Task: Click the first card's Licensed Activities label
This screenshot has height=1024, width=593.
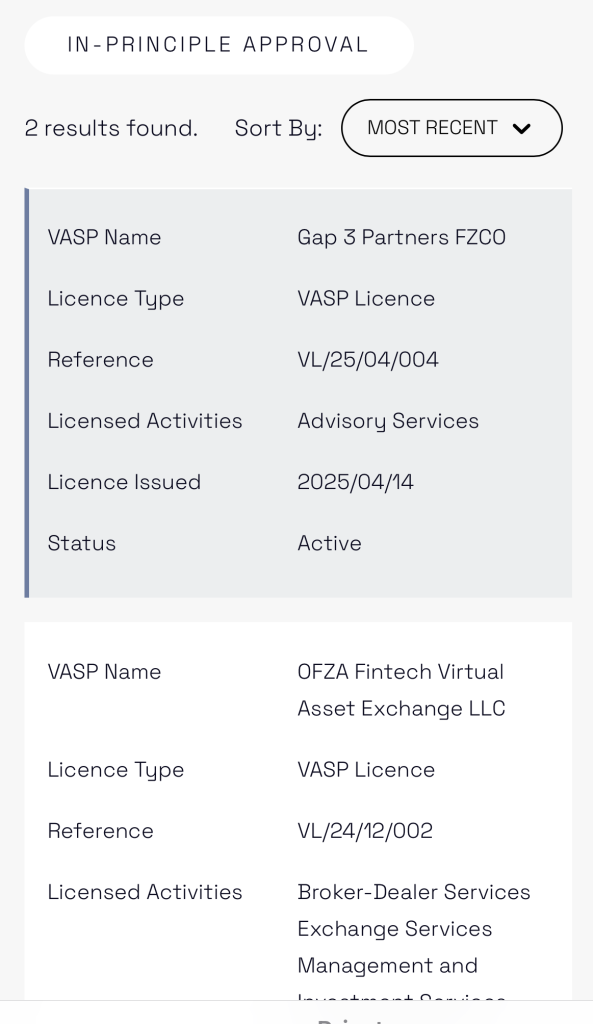Action: point(145,421)
